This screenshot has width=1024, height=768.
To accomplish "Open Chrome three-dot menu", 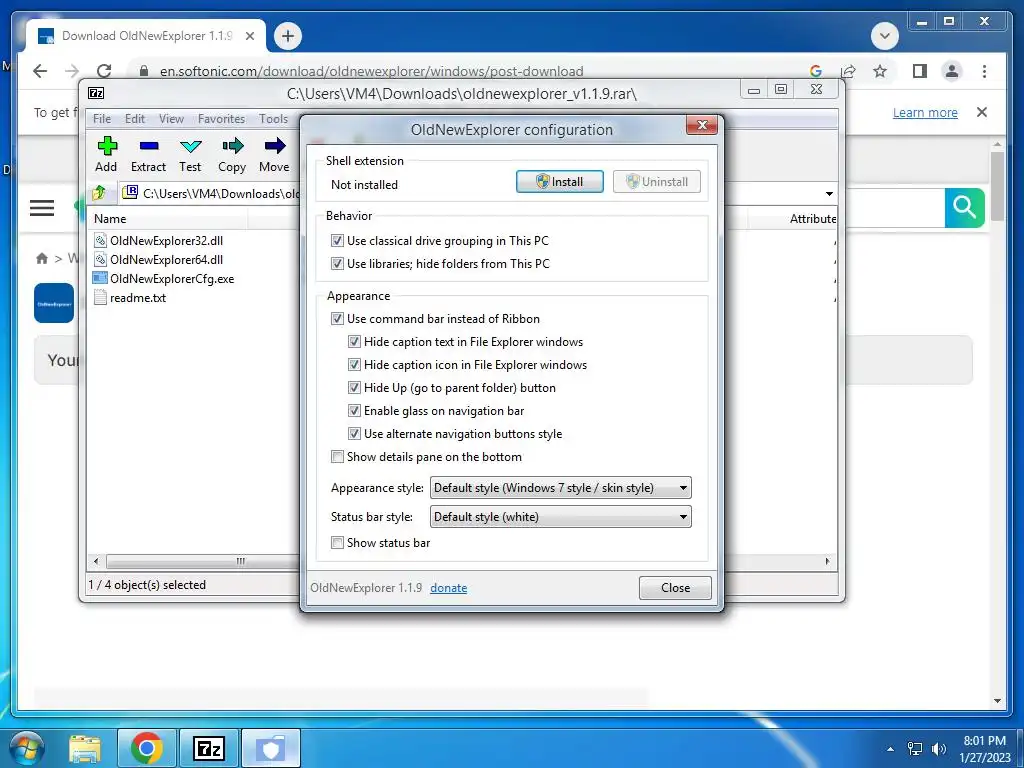I will pos(984,71).
